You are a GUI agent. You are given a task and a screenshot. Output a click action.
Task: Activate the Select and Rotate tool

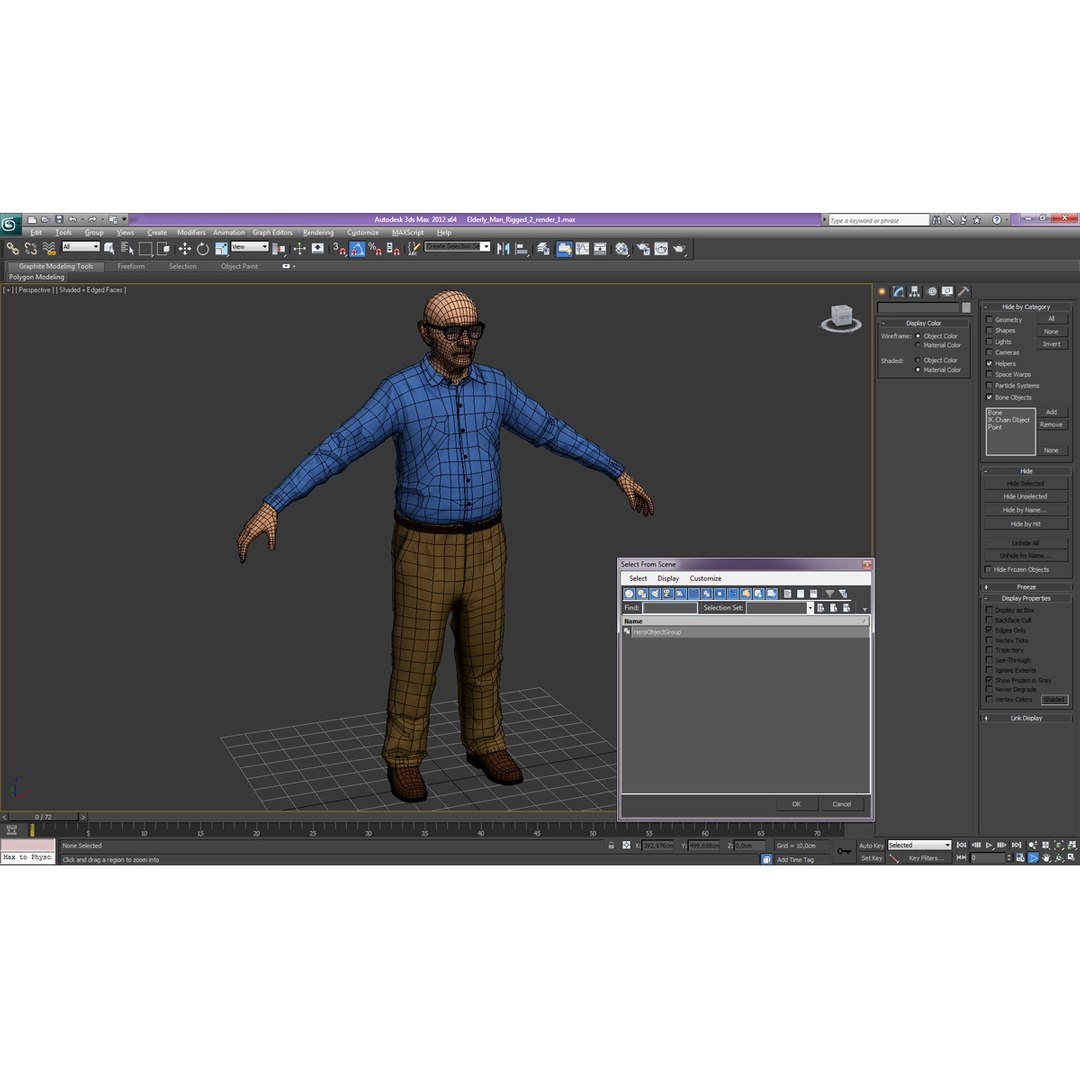coord(202,249)
